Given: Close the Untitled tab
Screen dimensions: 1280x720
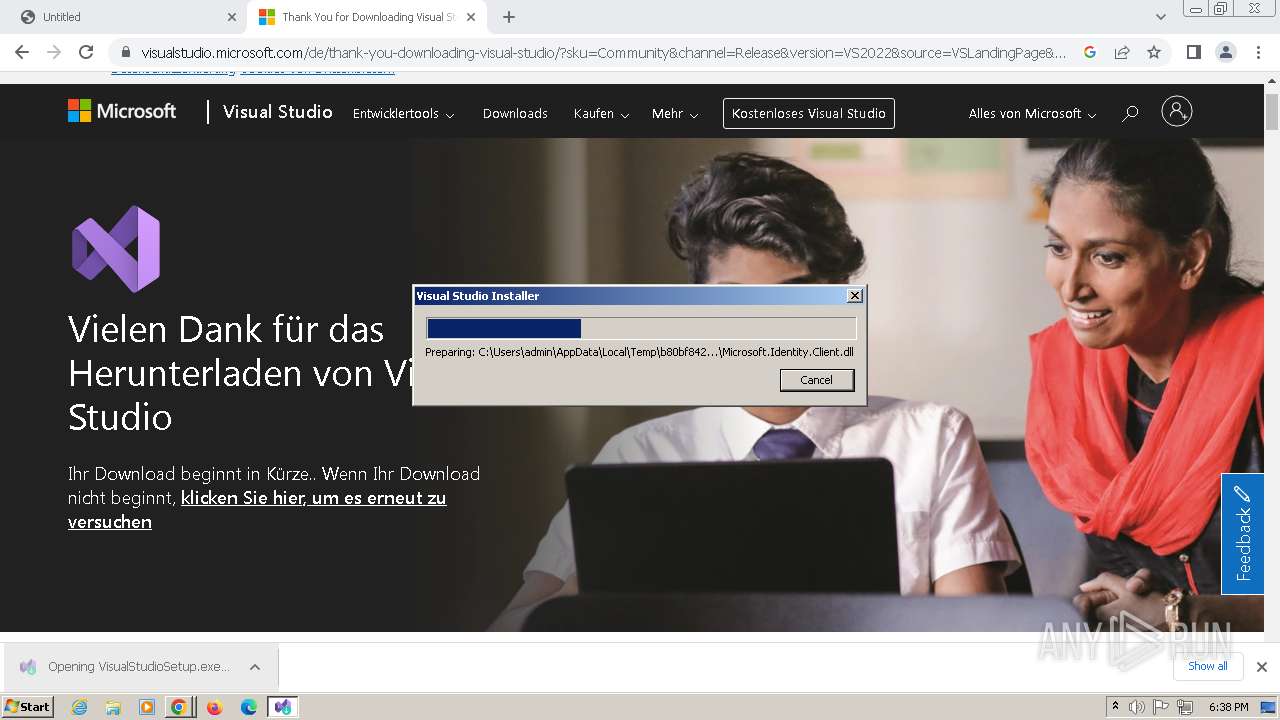Looking at the screenshot, I should coord(232,17).
